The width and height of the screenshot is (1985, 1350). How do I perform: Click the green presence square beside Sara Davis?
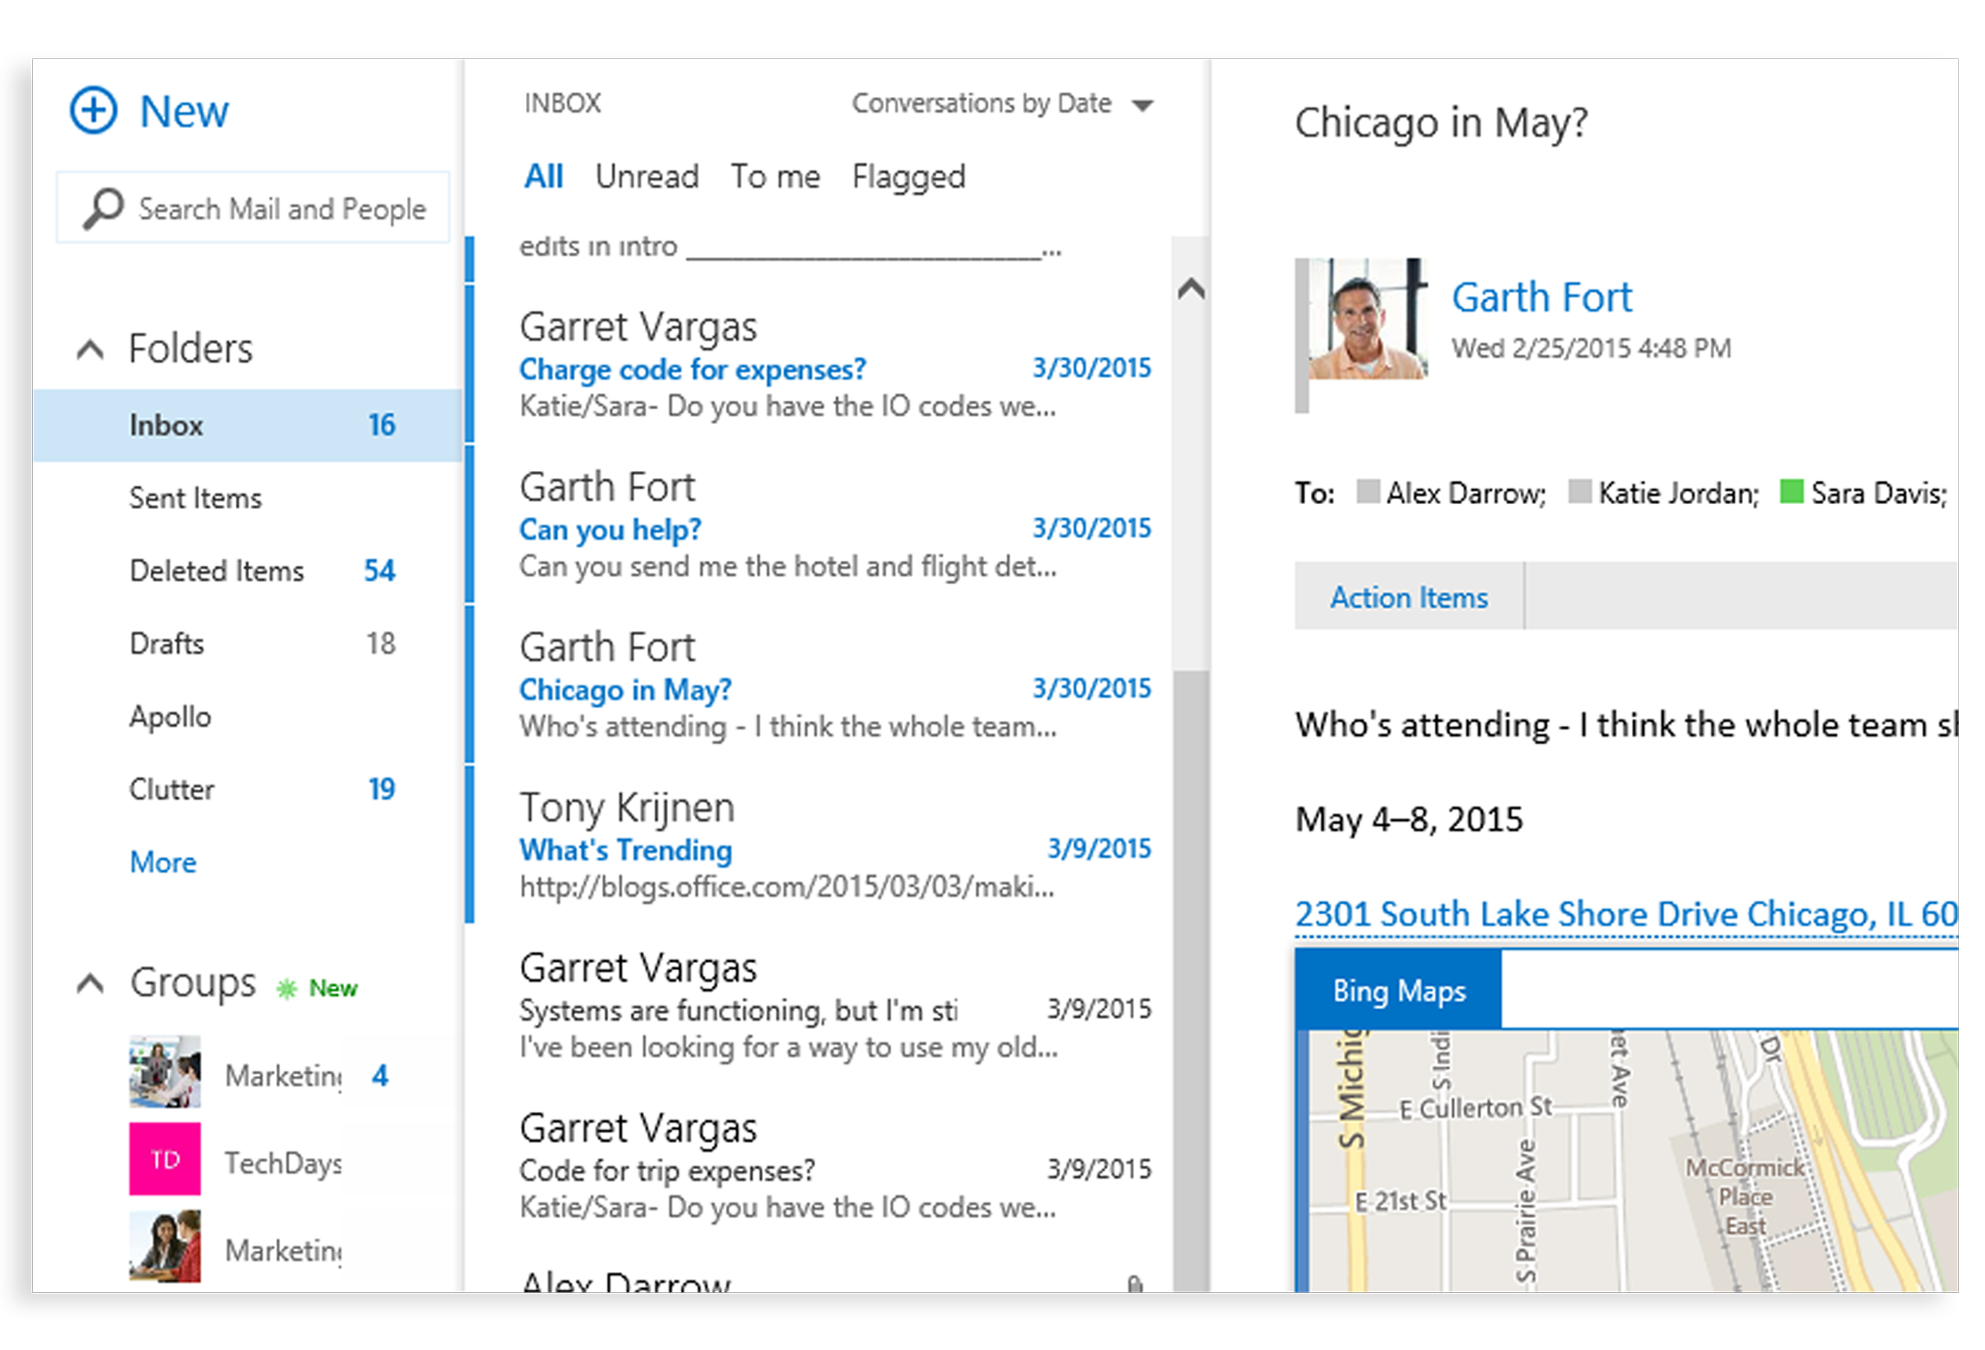pos(1790,492)
